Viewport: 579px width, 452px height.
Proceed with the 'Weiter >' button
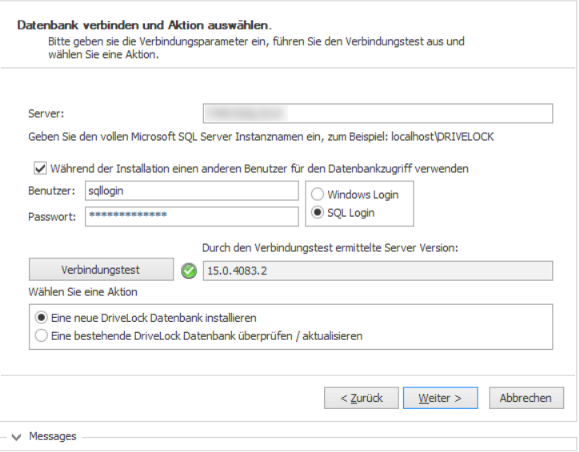point(440,398)
